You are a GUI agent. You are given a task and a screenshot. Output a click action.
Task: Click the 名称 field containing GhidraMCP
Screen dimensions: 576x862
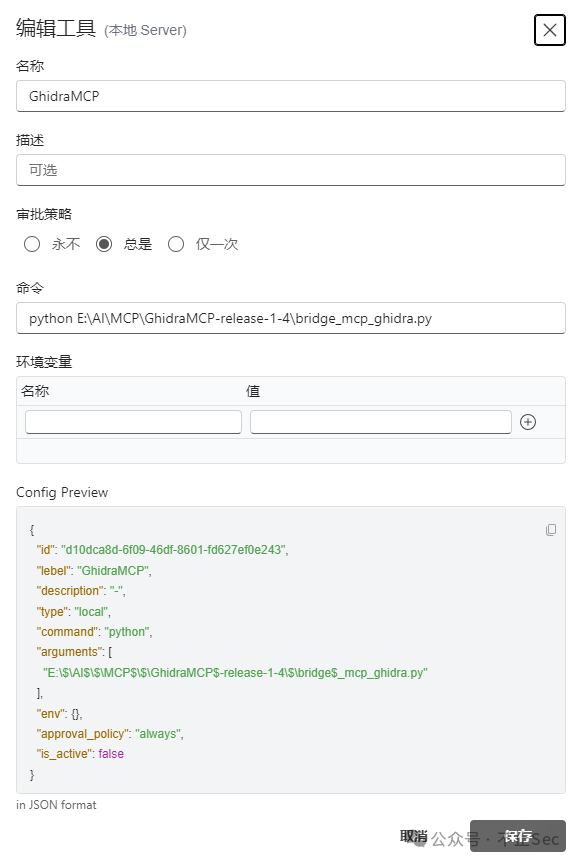point(290,97)
